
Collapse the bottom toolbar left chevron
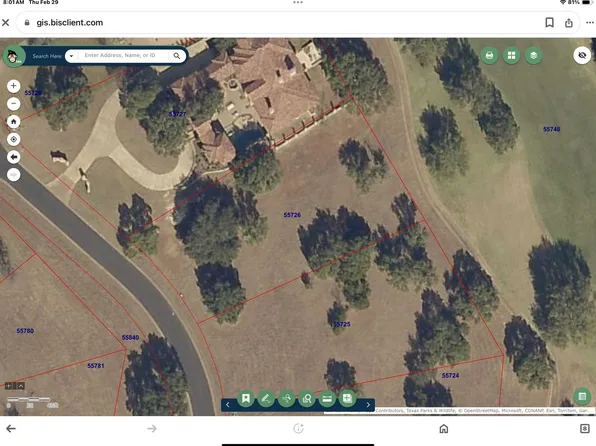pos(227,405)
